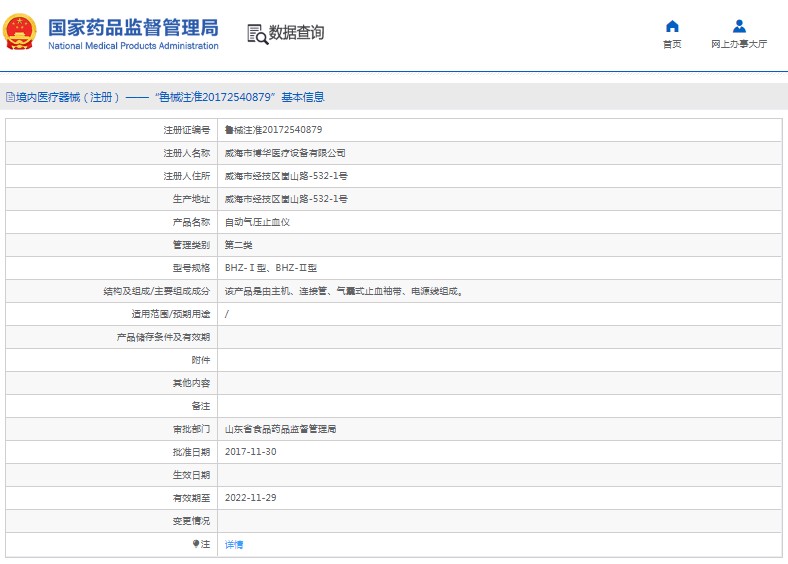
Task: Click the 变更情况 row label
Action: tap(191, 521)
